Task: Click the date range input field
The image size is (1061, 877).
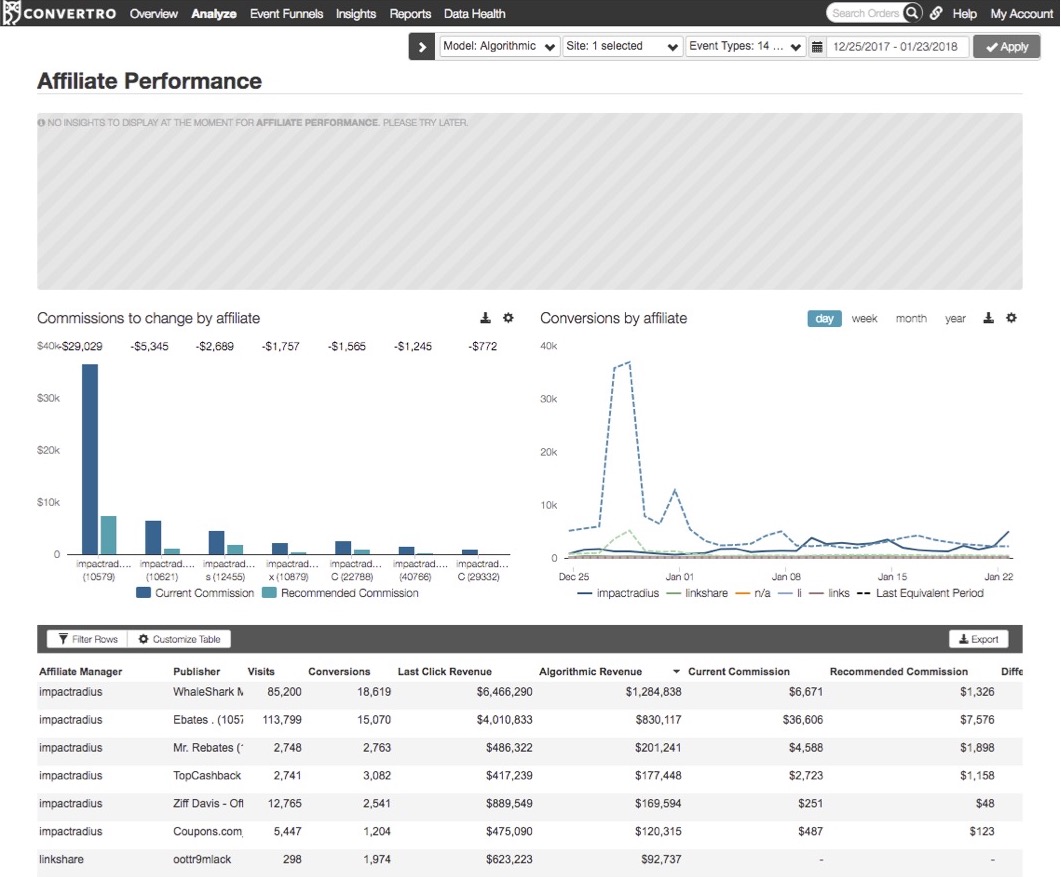Action: point(896,47)
